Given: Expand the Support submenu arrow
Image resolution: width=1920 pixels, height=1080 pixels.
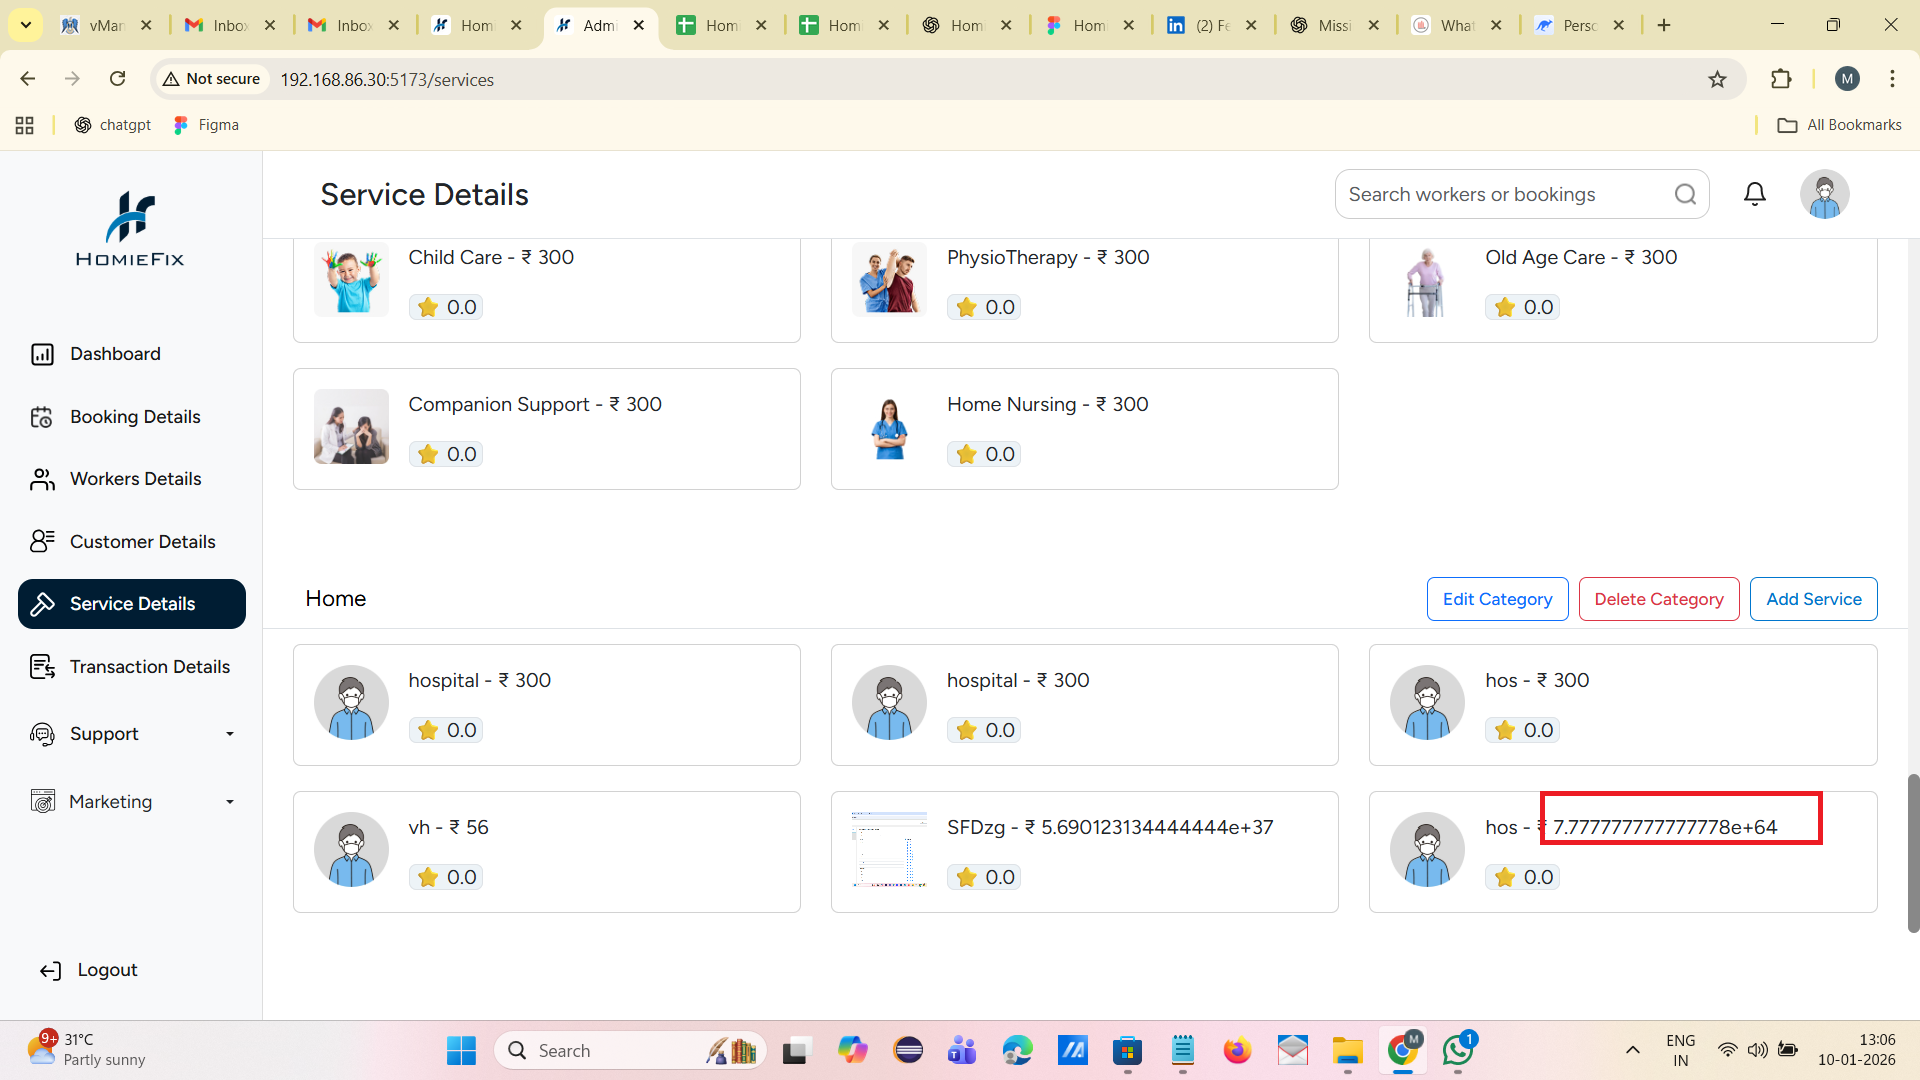Looking at the screenshot, I should [x=230, y=734].
